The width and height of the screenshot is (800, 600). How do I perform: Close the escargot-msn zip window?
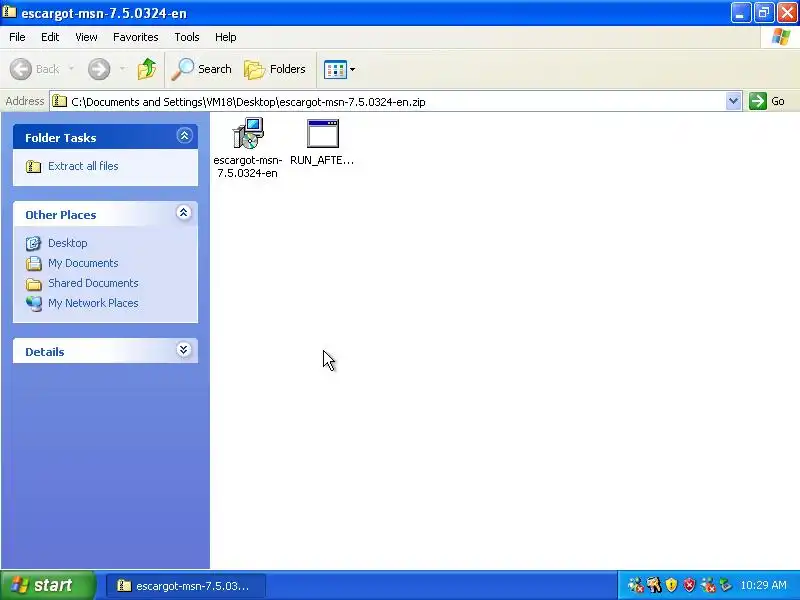(x=787, y=13)
